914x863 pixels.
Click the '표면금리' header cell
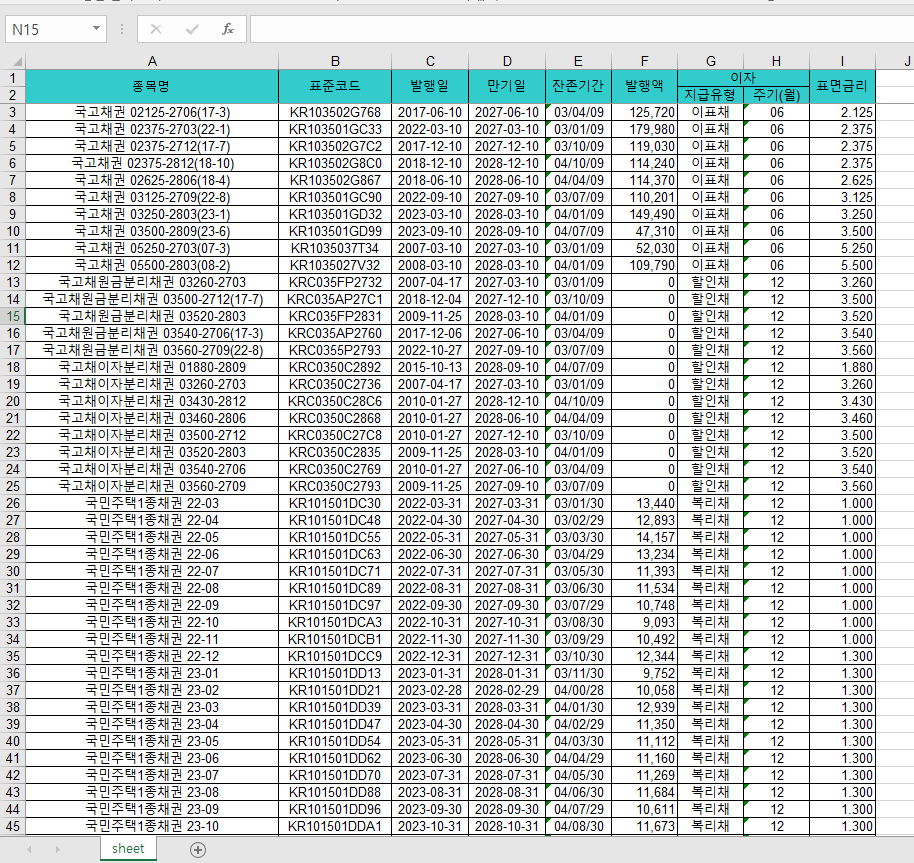click(x=842, y=86)
